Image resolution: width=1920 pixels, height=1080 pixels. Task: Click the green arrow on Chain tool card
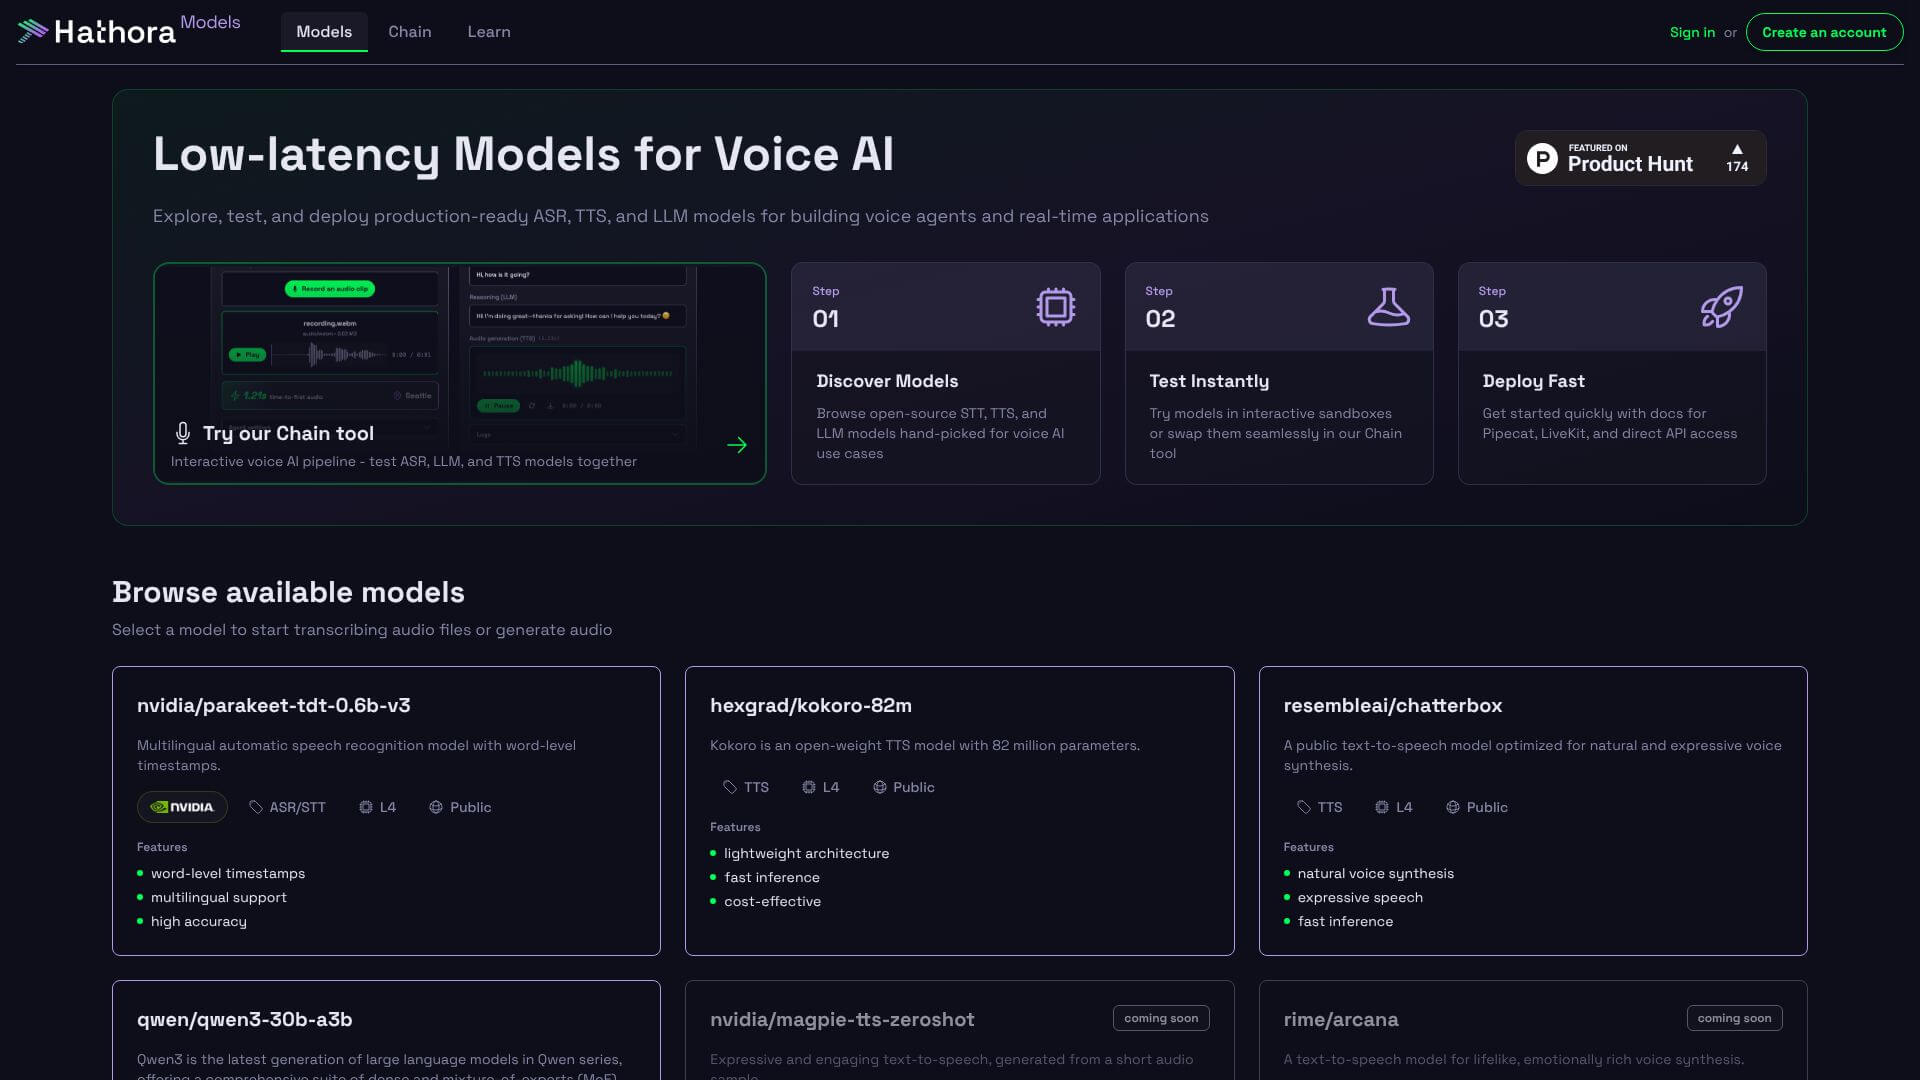coord(737,445)
